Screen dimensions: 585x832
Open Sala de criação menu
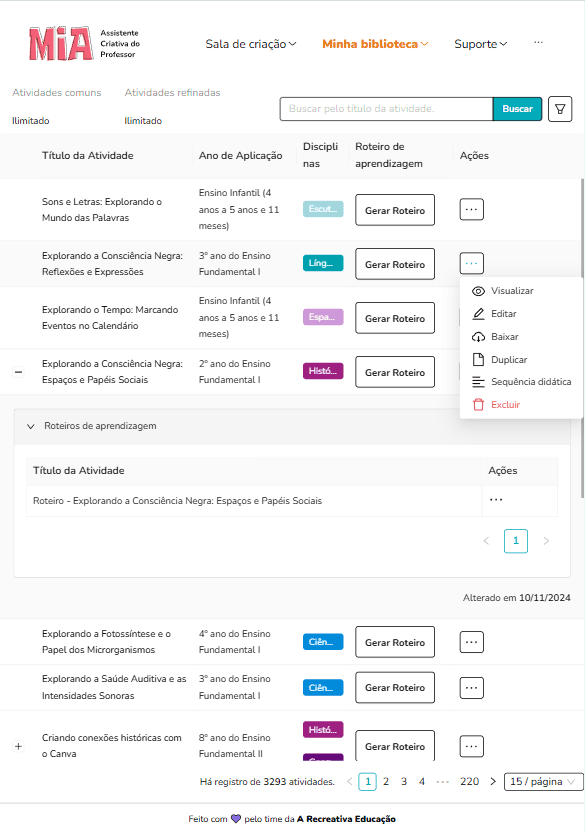[251, 44]
